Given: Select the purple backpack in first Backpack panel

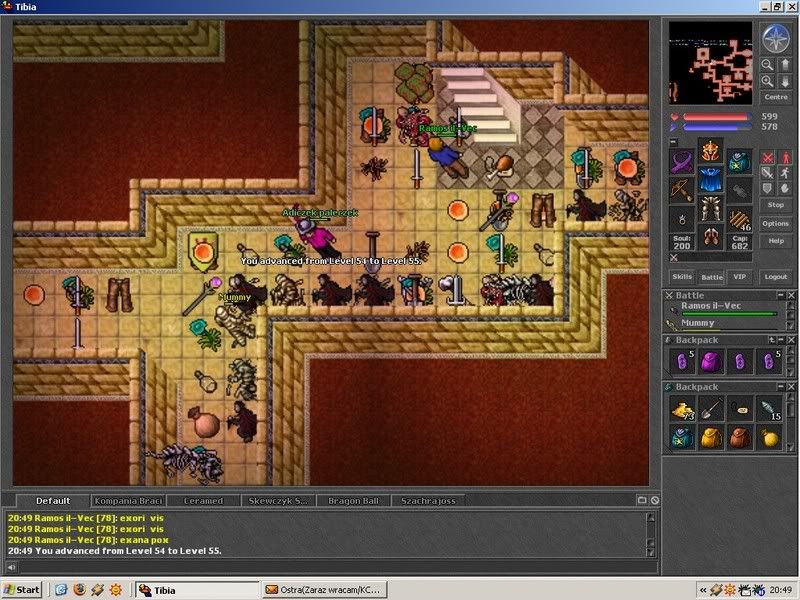Looking at the screenshot, I should [x=711, y=362].
